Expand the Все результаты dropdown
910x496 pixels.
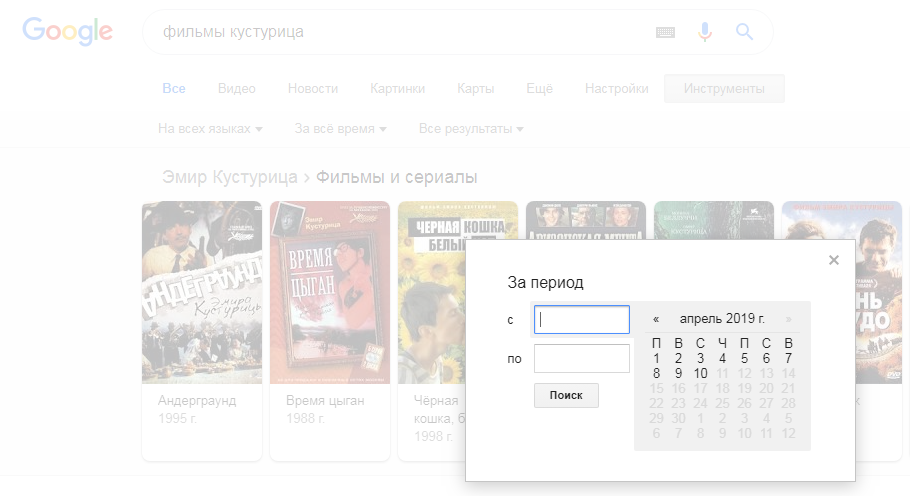tap(470, 129)
